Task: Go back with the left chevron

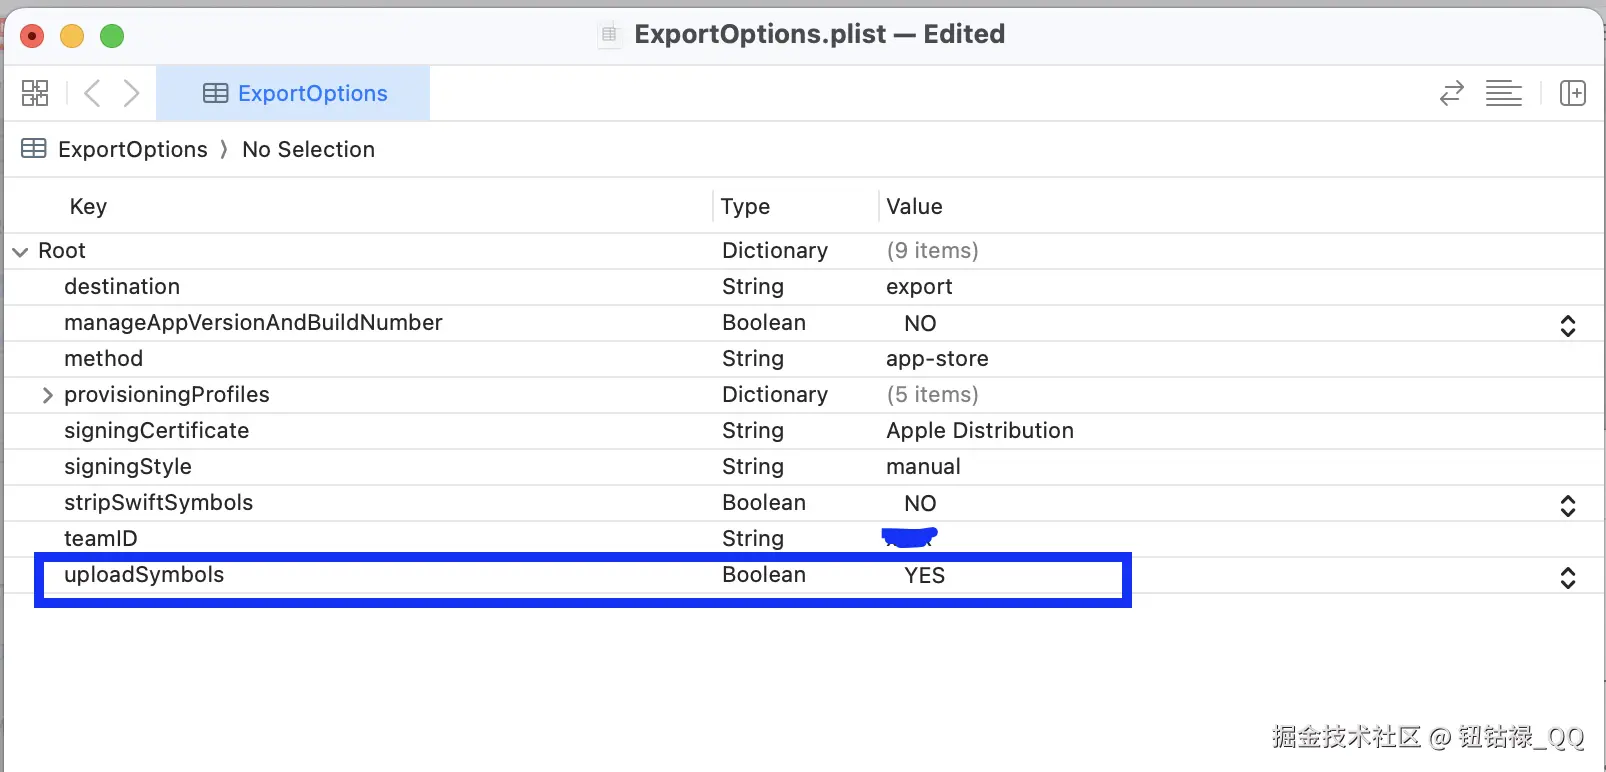Action: coord(92,93)
